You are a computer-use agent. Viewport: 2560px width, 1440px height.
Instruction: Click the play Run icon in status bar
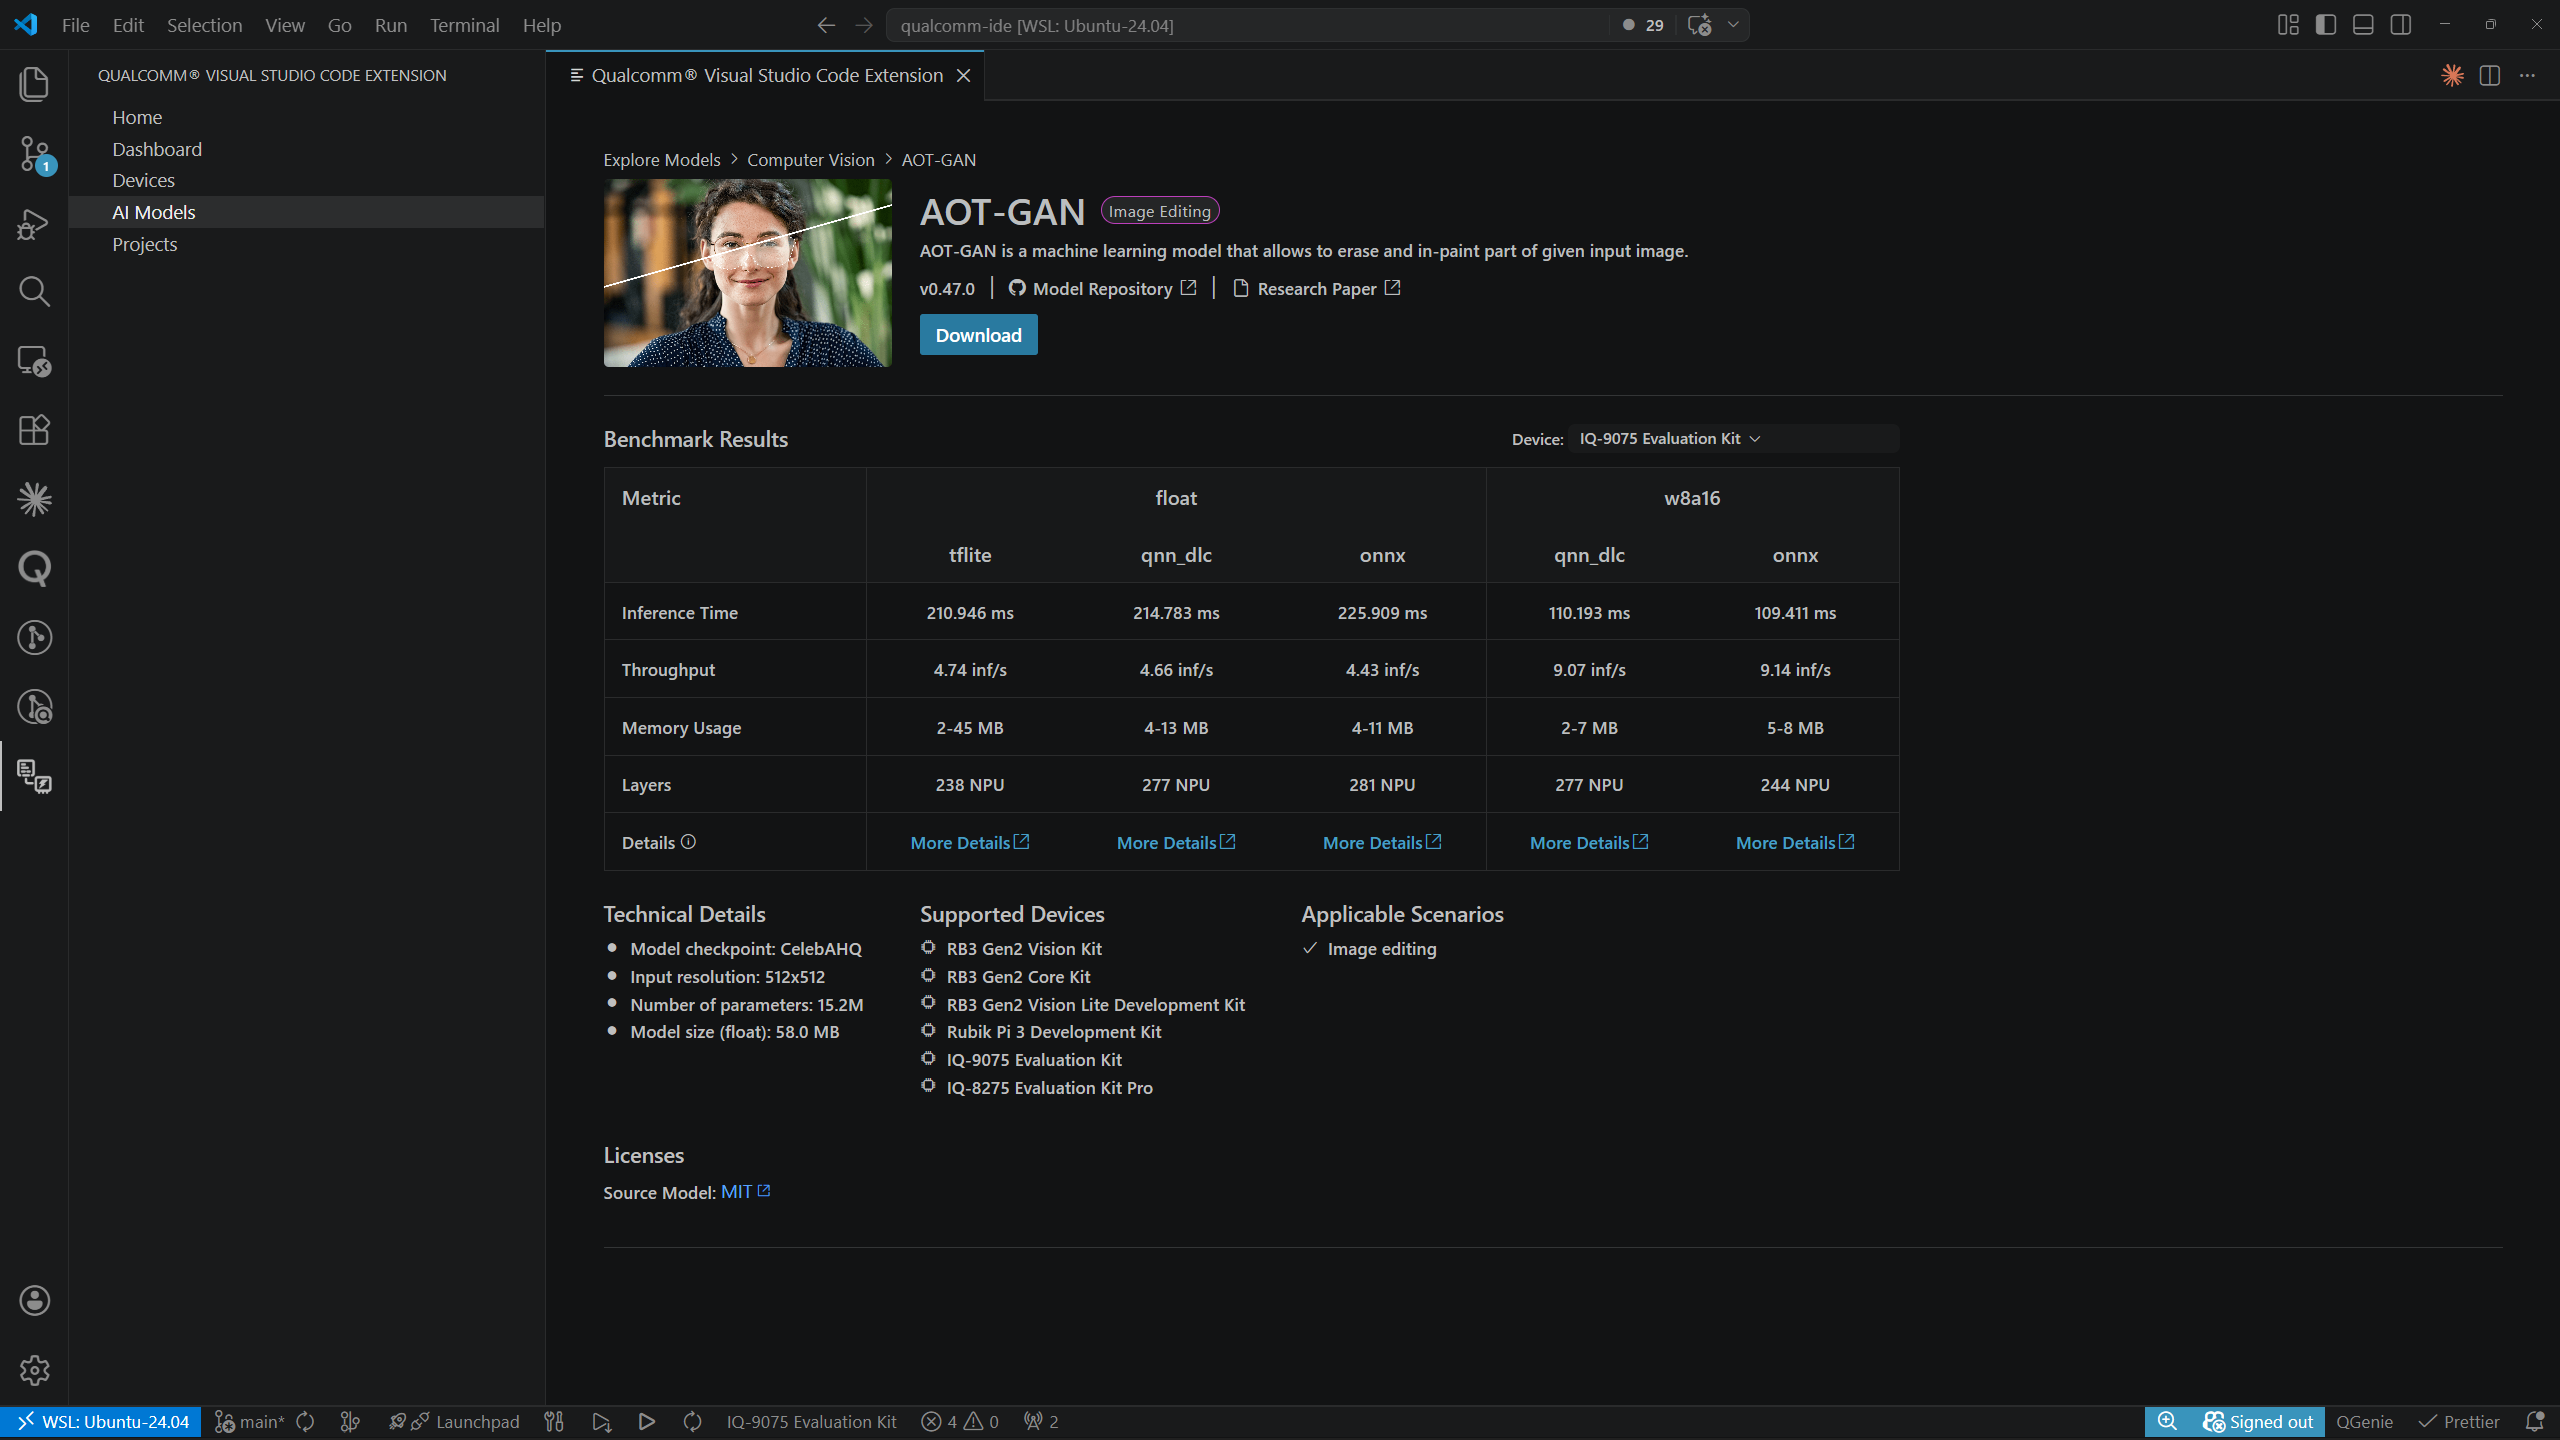(646, 1421)
